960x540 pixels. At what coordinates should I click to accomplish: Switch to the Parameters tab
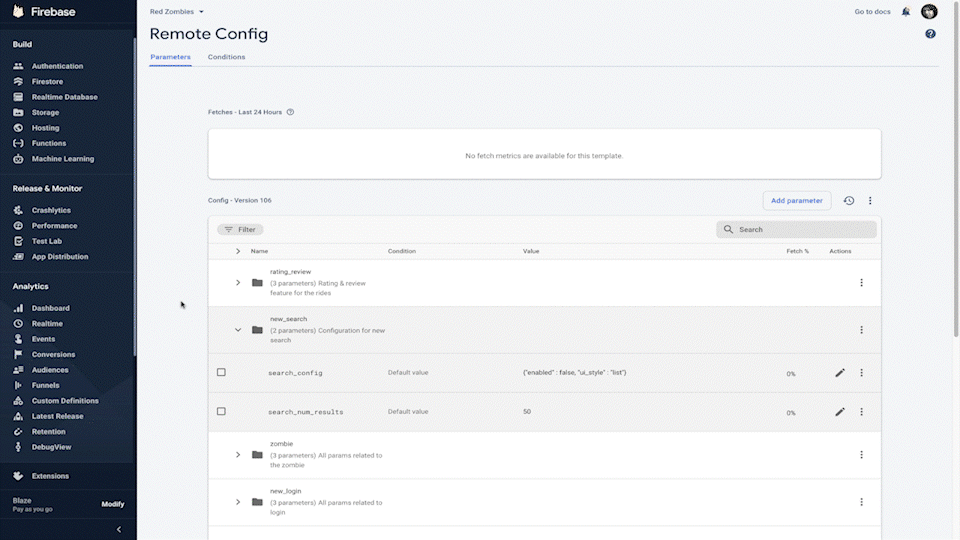(x=170, y=57)
